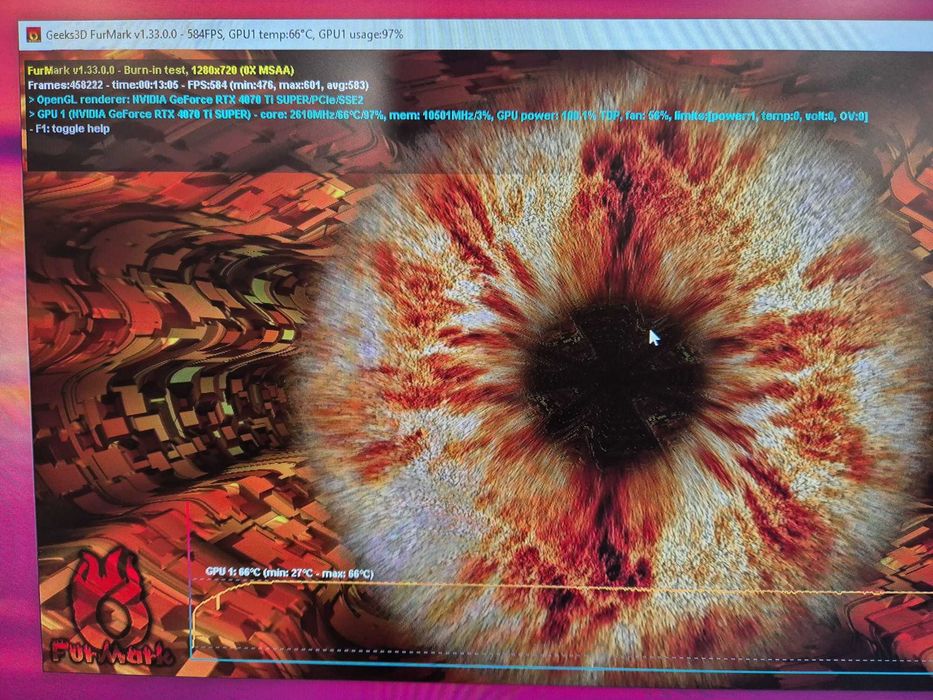Click the 'FurMark v1.33.0.0 - Burn-in test' line
The width and height of the screenshot is (933, 700).
tap(161, 70)
